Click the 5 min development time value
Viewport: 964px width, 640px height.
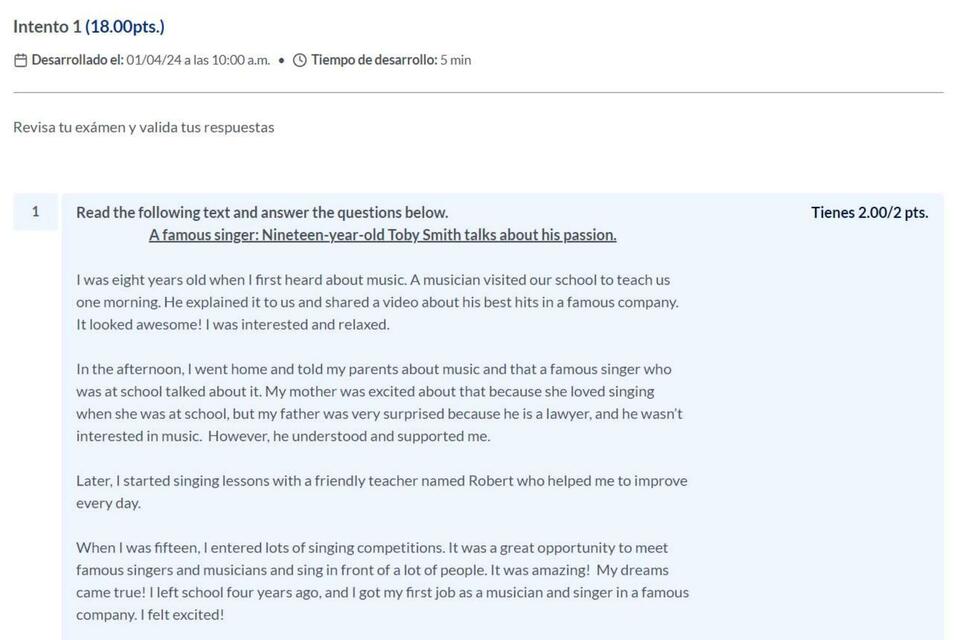(x=456, y=60)
